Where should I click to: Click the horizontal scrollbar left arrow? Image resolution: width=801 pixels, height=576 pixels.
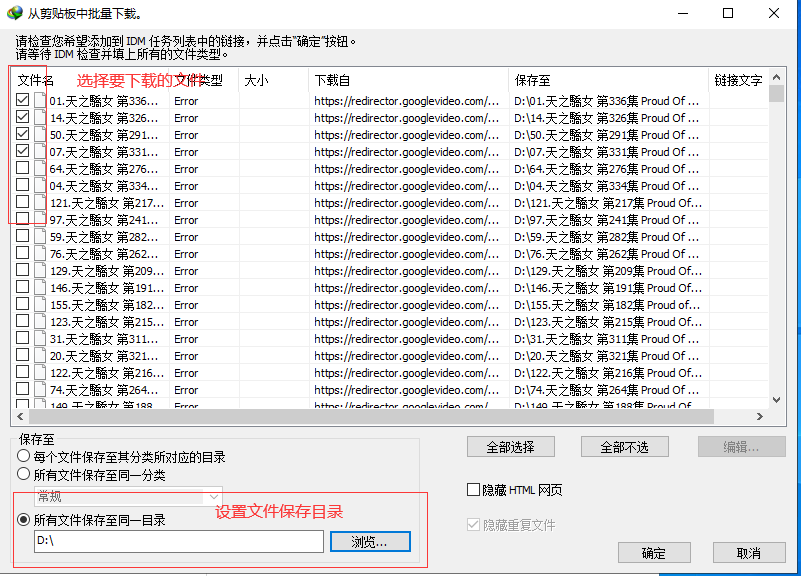[x=21, y=417]
